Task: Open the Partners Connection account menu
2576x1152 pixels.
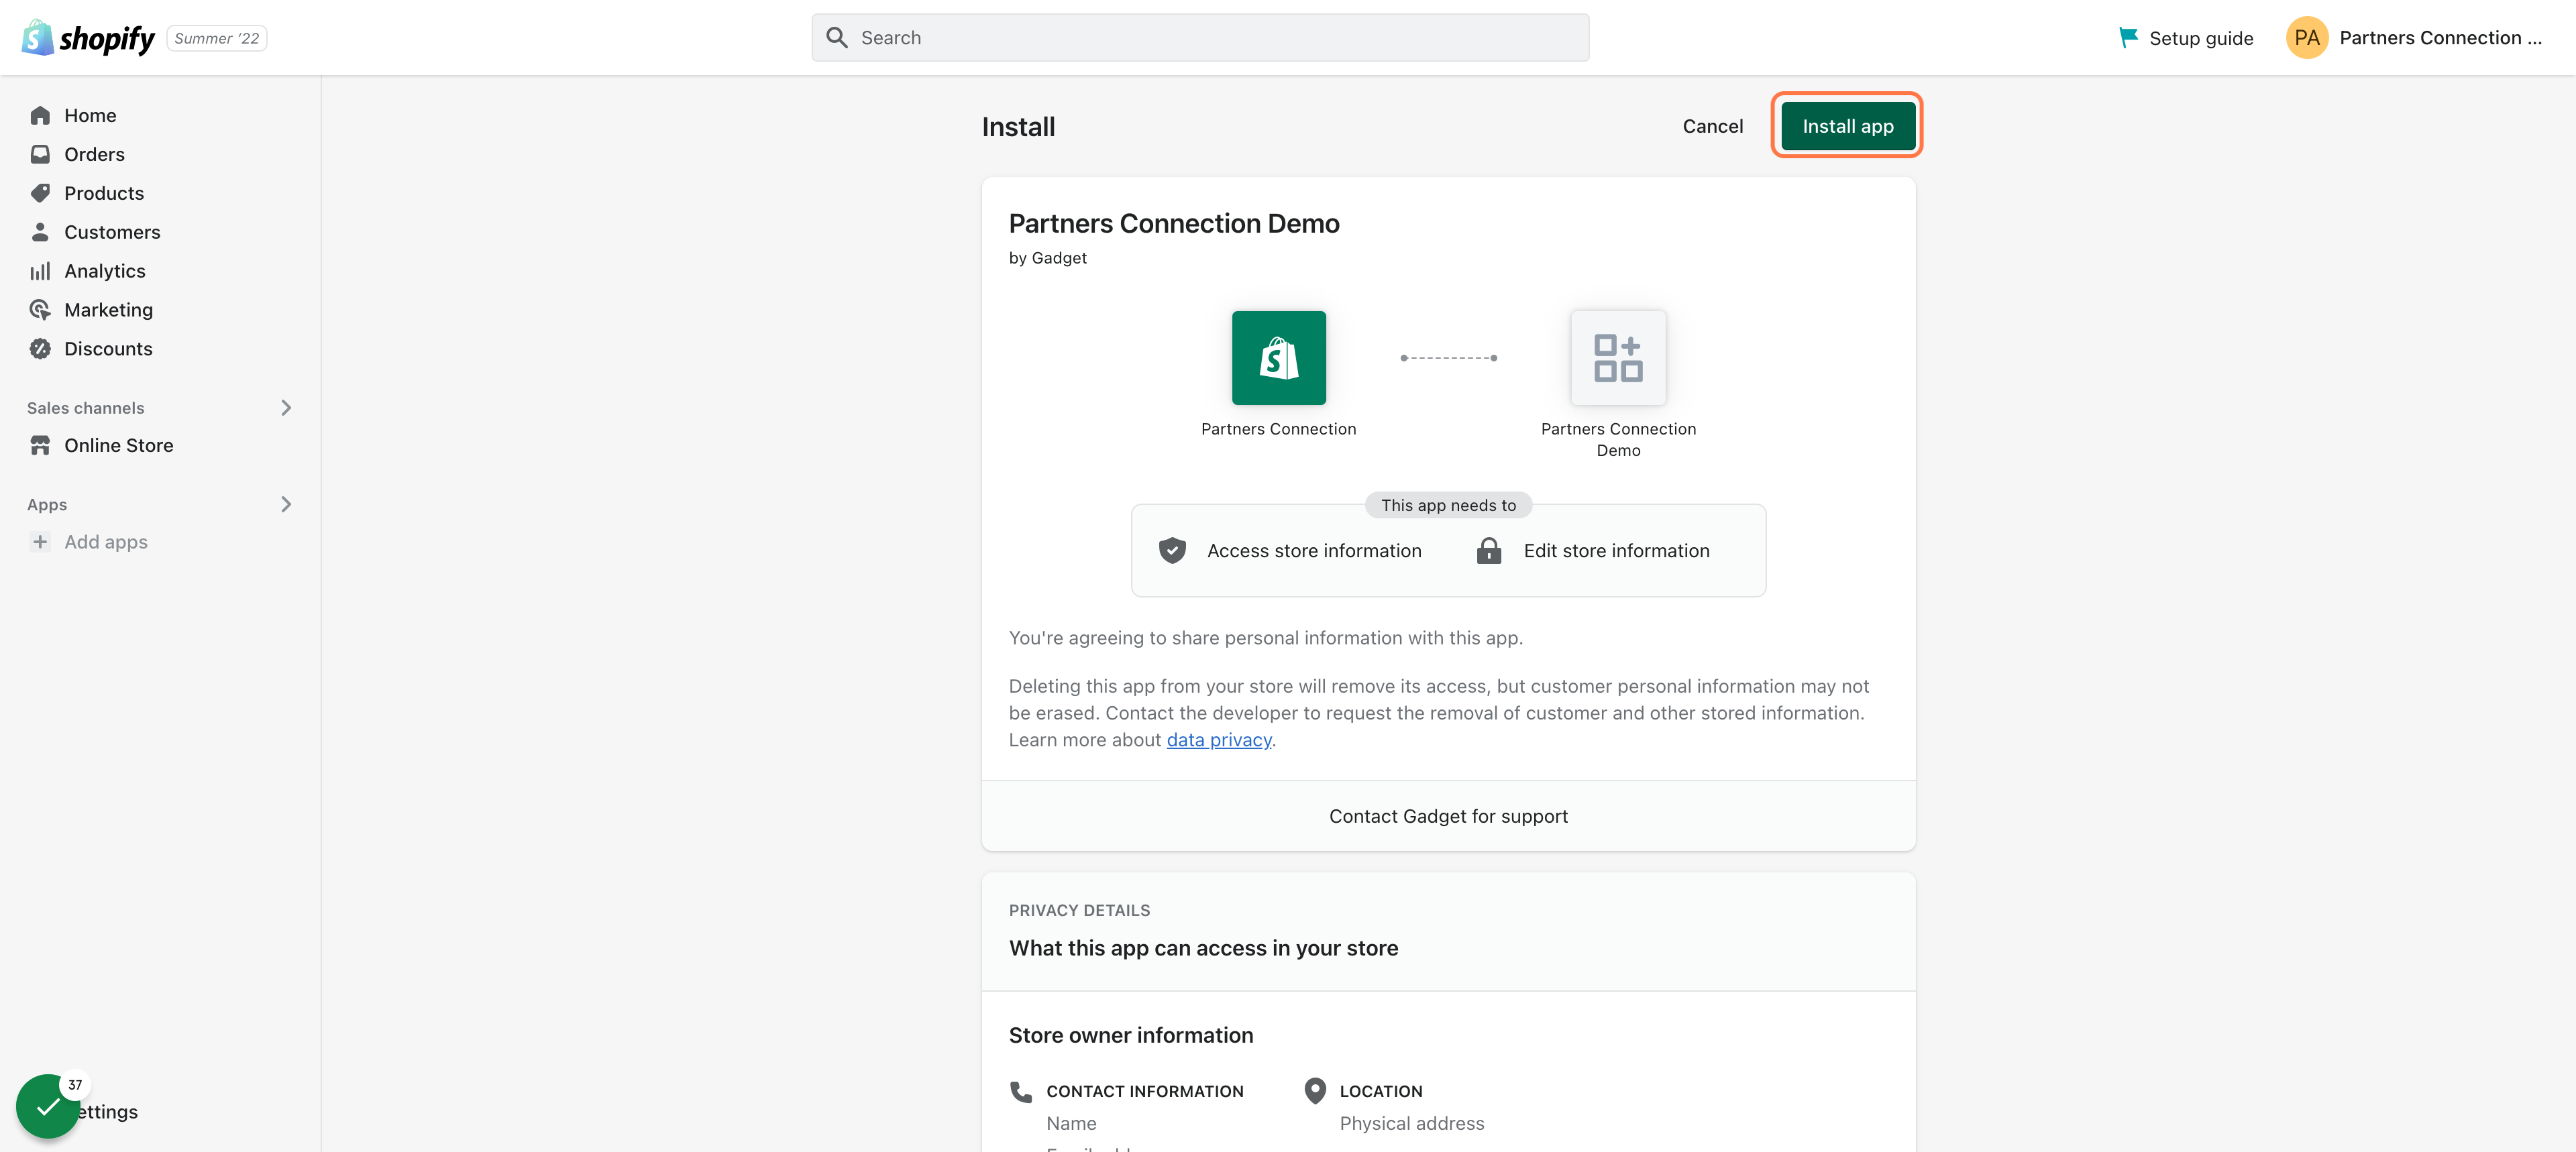Action: [x=2439, y=38]
